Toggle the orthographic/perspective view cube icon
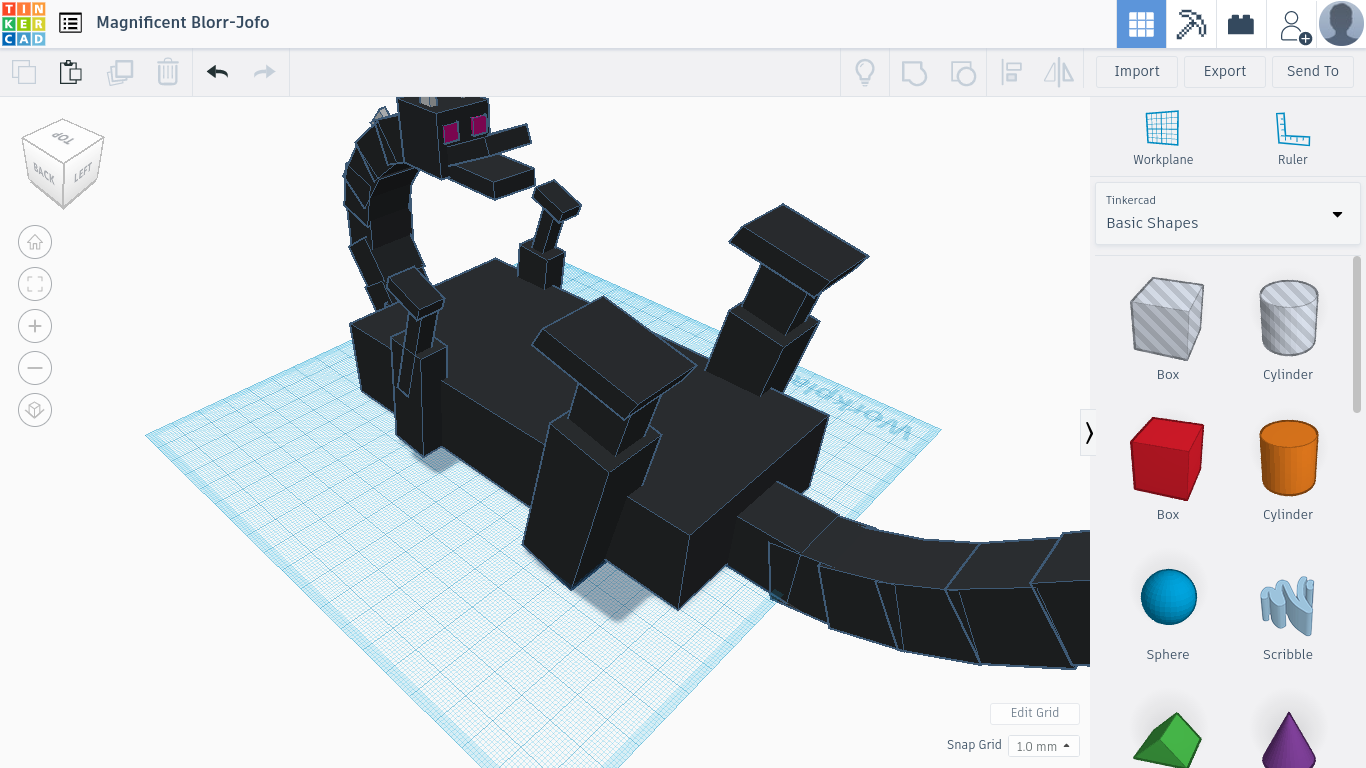This screenshot has width=1366, height=768. (35, 410)
